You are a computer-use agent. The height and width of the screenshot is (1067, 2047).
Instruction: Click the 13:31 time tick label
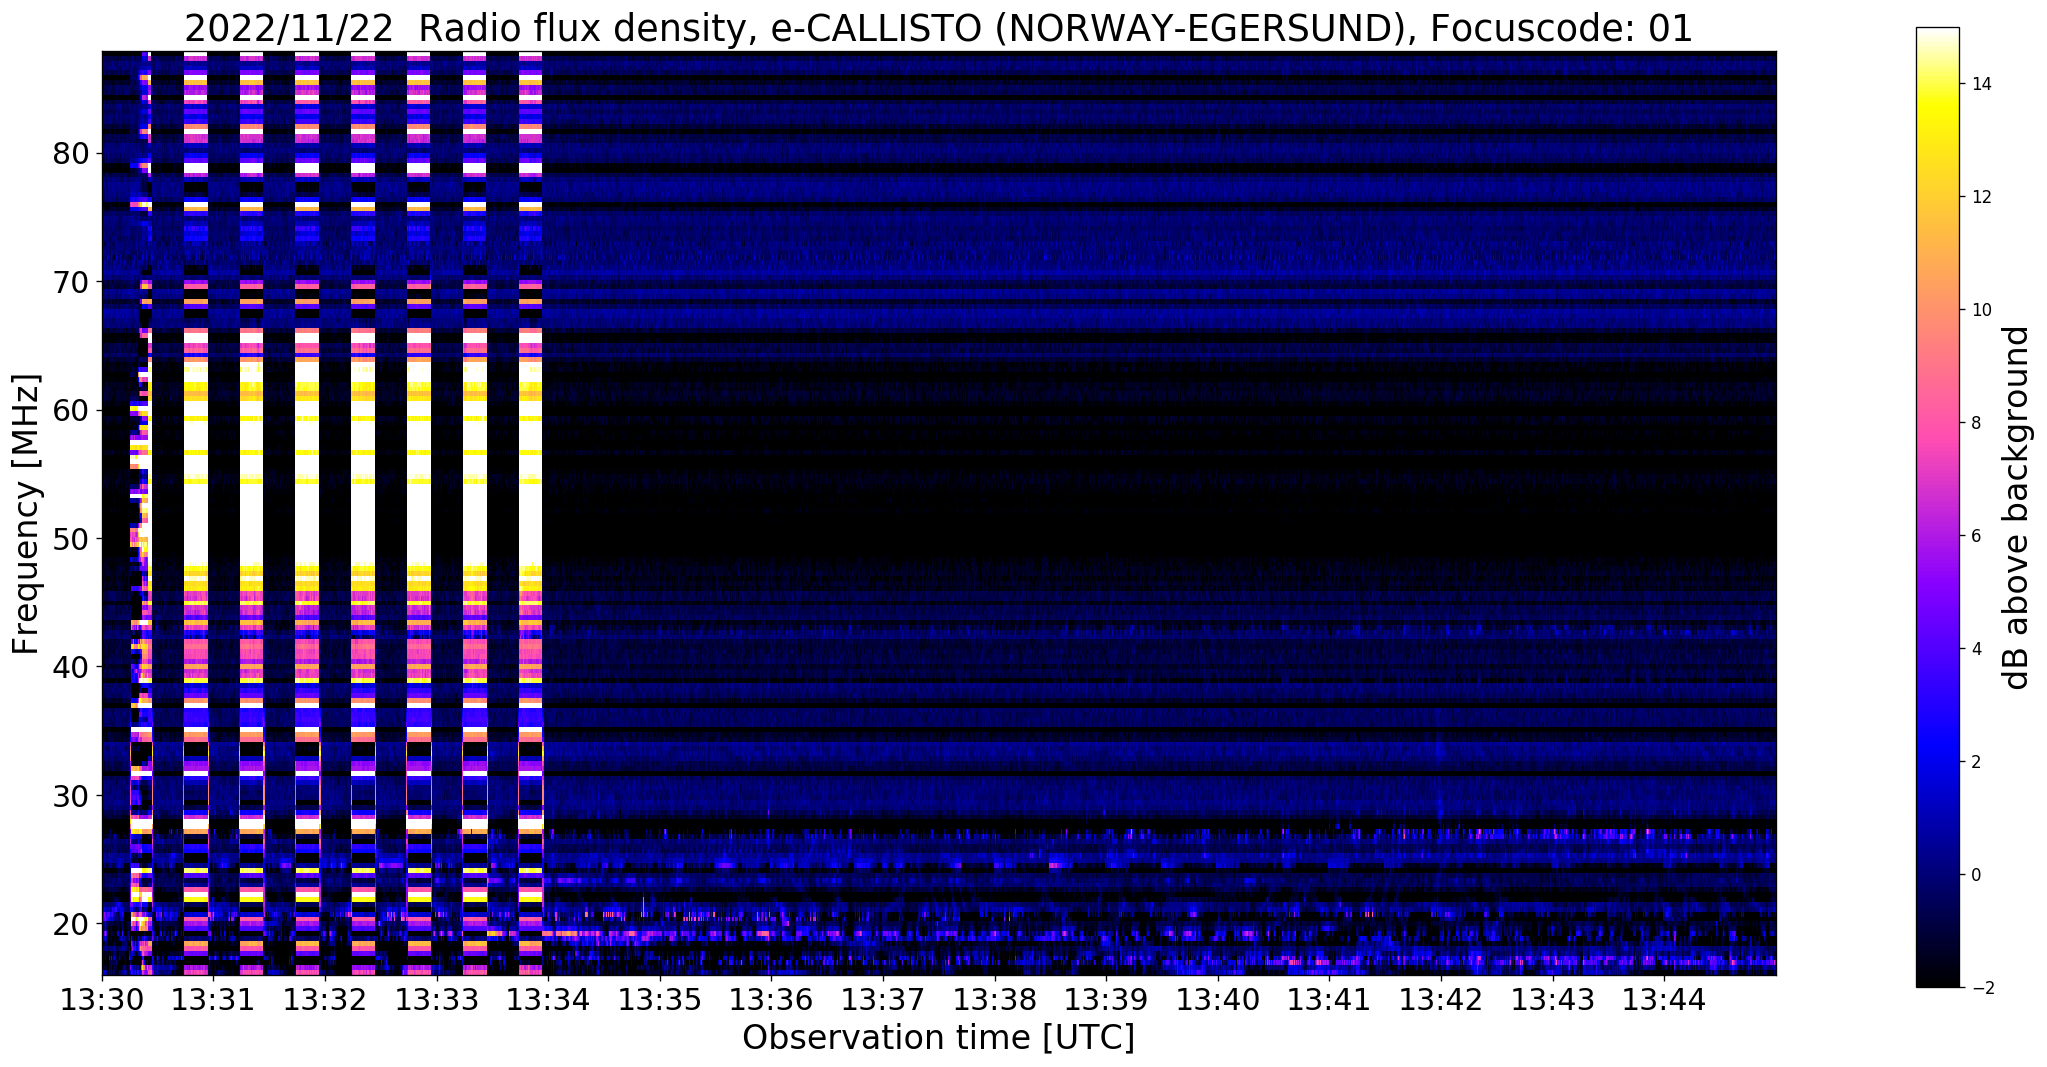[214, 999]
